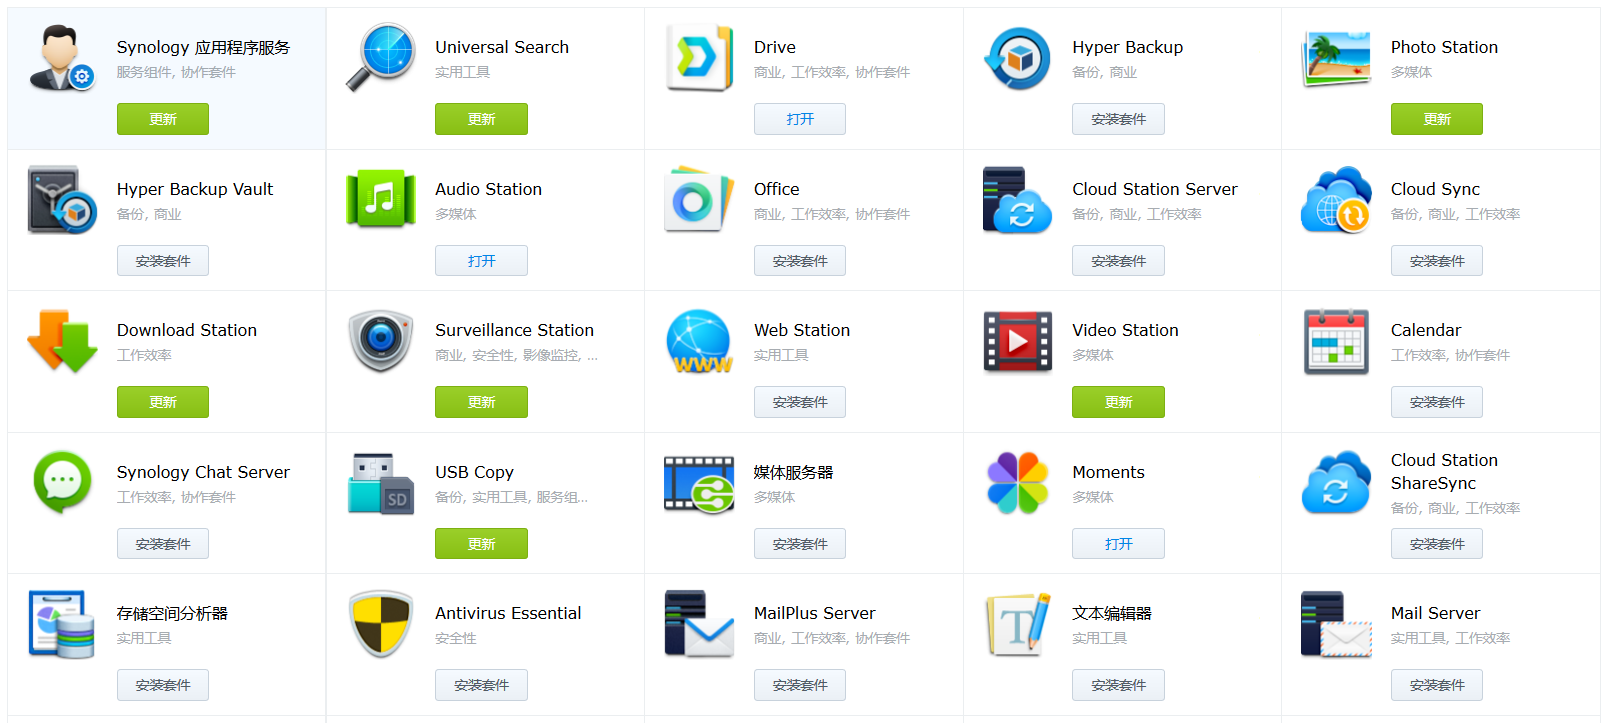Select the Synology Chat Server title

[x=203, y=472]
